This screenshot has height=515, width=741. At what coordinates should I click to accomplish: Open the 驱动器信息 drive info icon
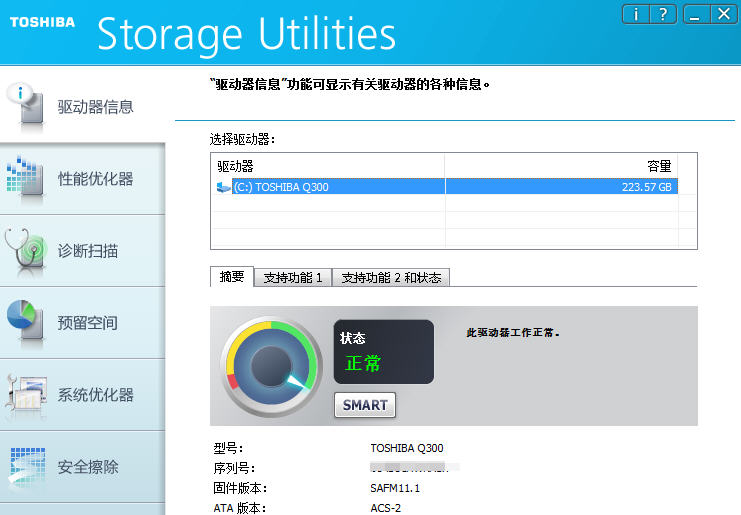[x=26, y=108]
